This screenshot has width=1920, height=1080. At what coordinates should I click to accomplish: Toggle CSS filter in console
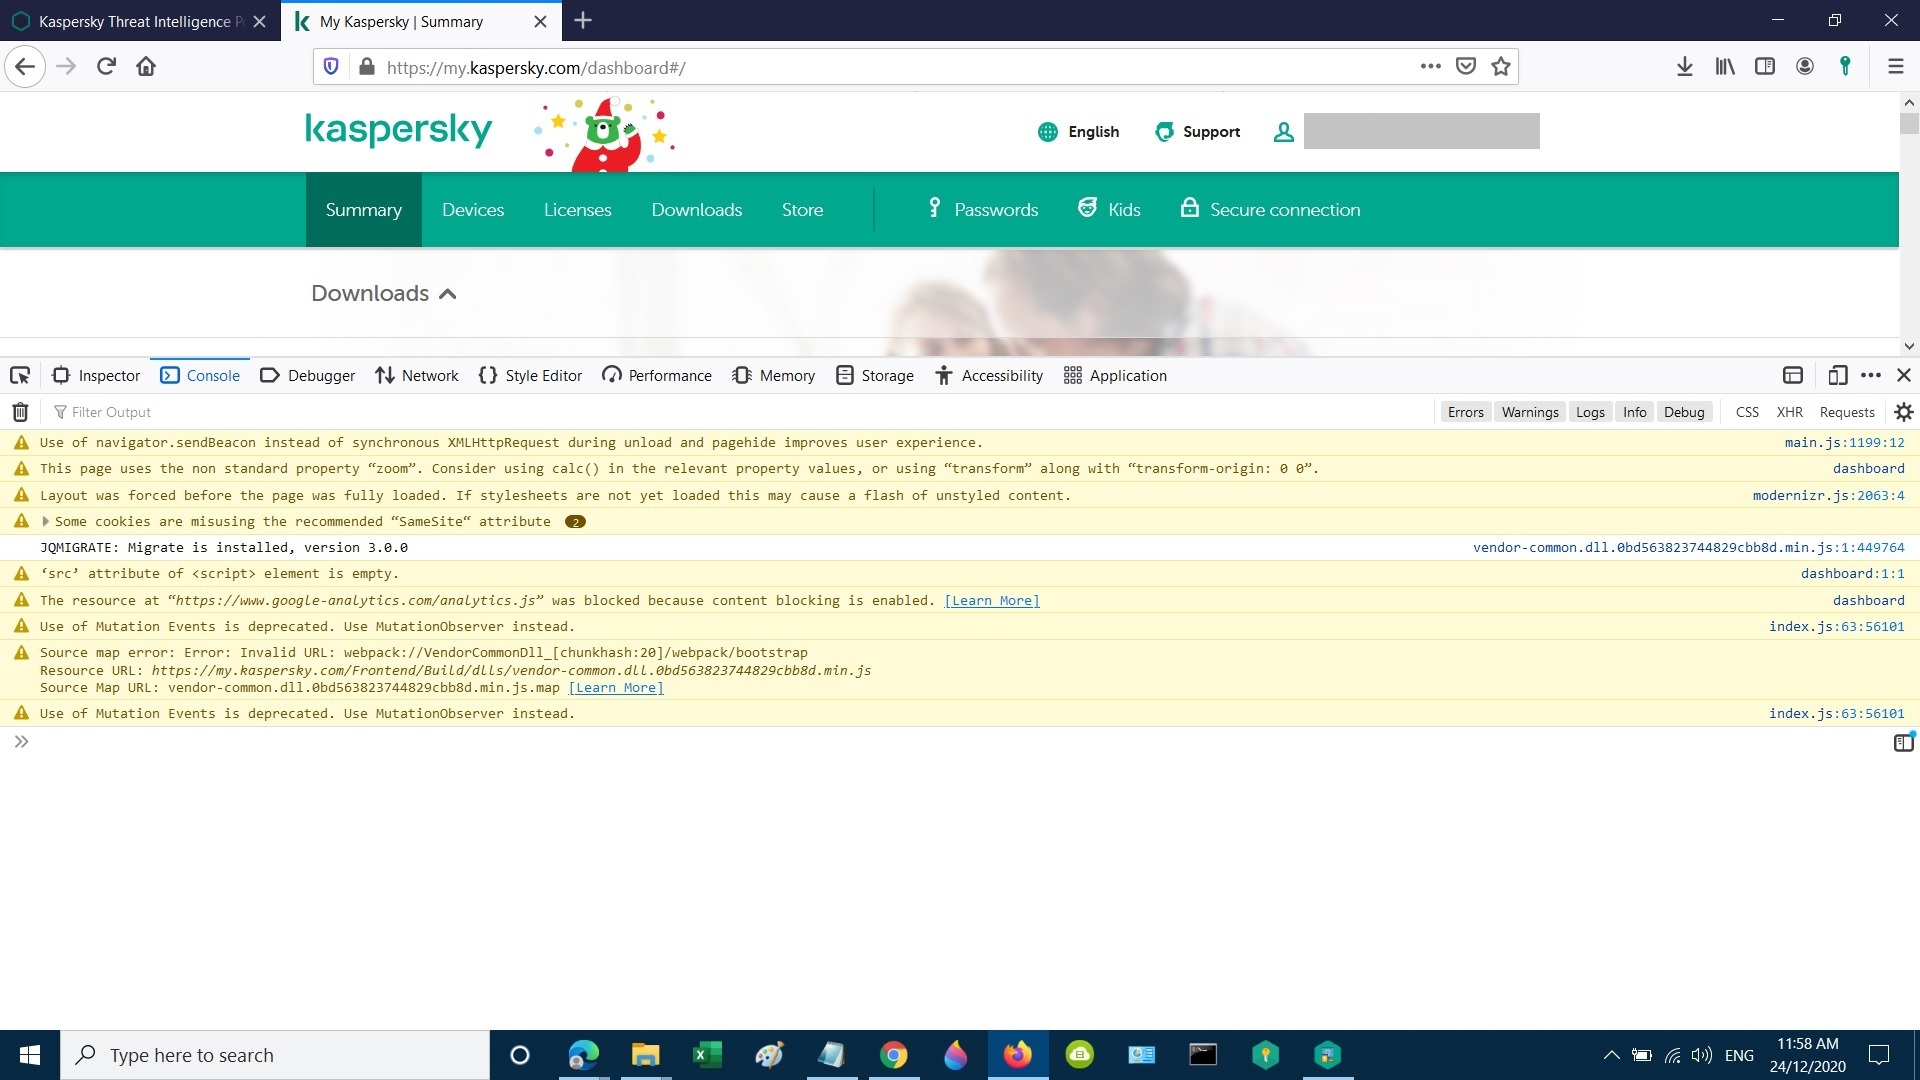click(1747, 412)
